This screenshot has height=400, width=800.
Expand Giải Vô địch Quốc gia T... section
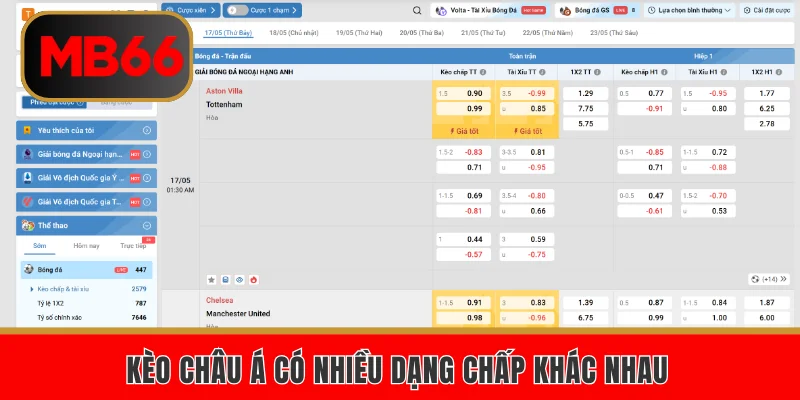click(x=147, y=202)
